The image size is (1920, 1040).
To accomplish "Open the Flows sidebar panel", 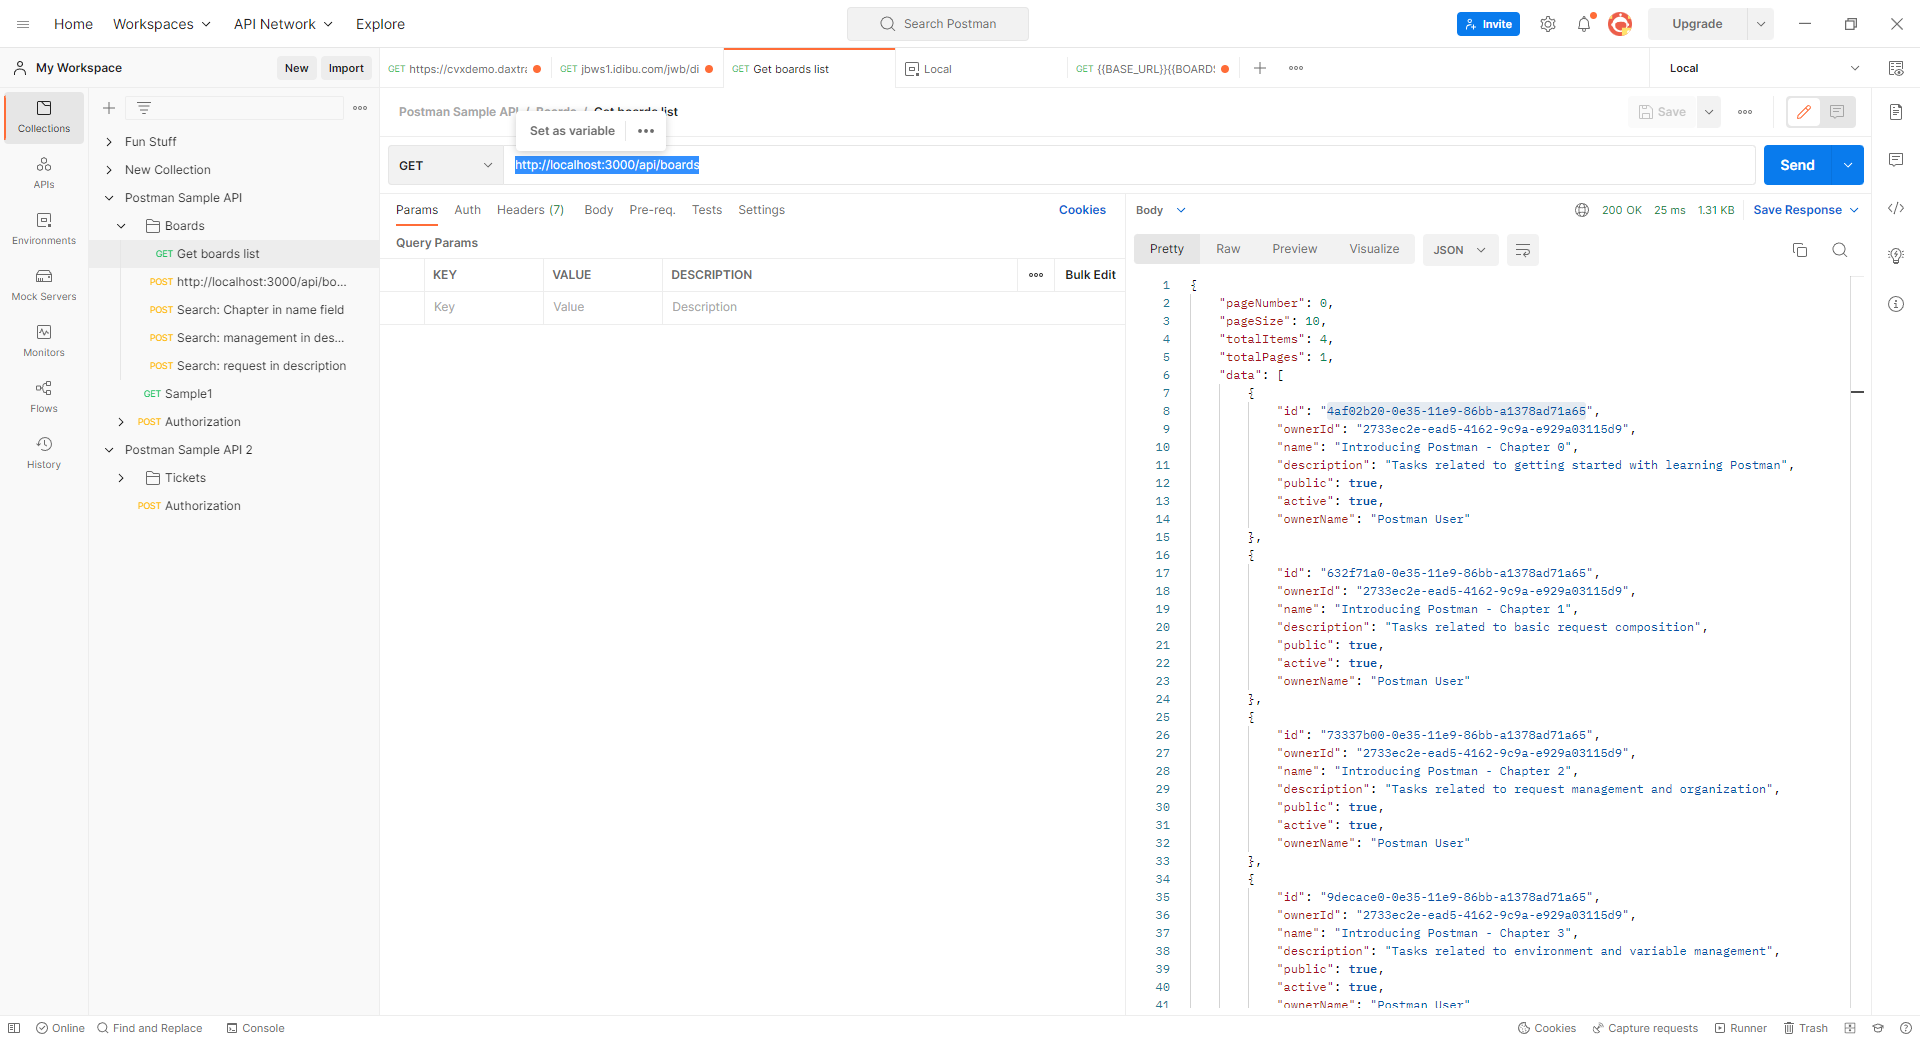I will coord(44,397).
